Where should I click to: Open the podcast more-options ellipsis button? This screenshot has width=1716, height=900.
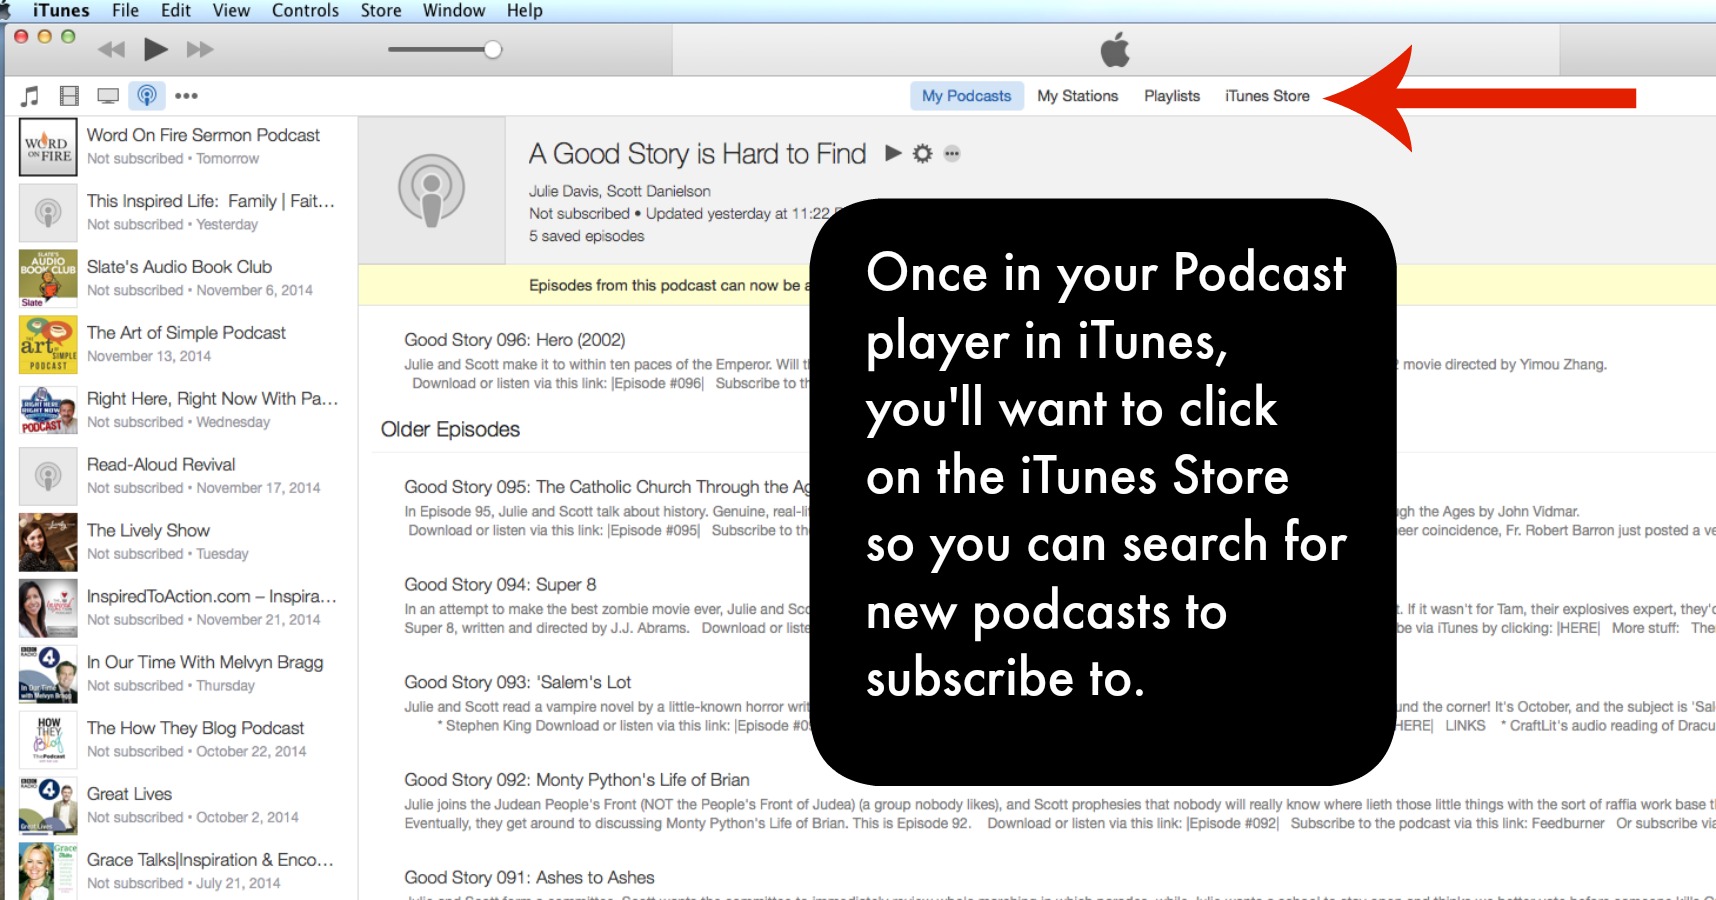(952, 154)
